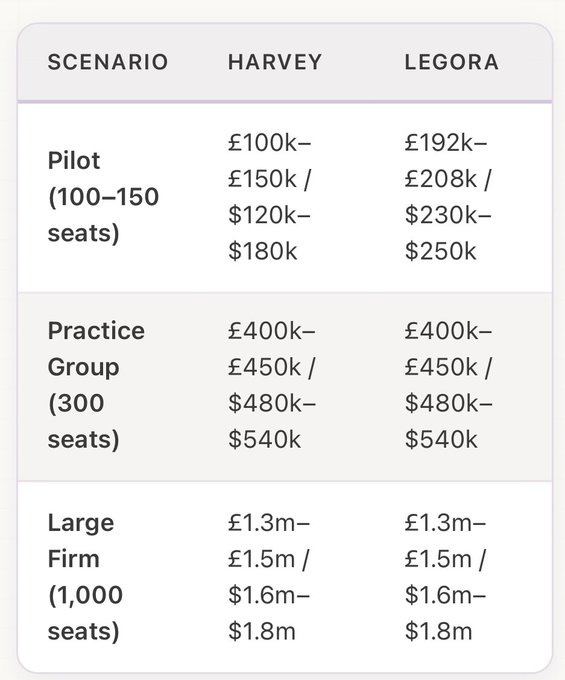Click the SCENARIO column header
Screen dimensions: 565x680
(x=108, y=62)
